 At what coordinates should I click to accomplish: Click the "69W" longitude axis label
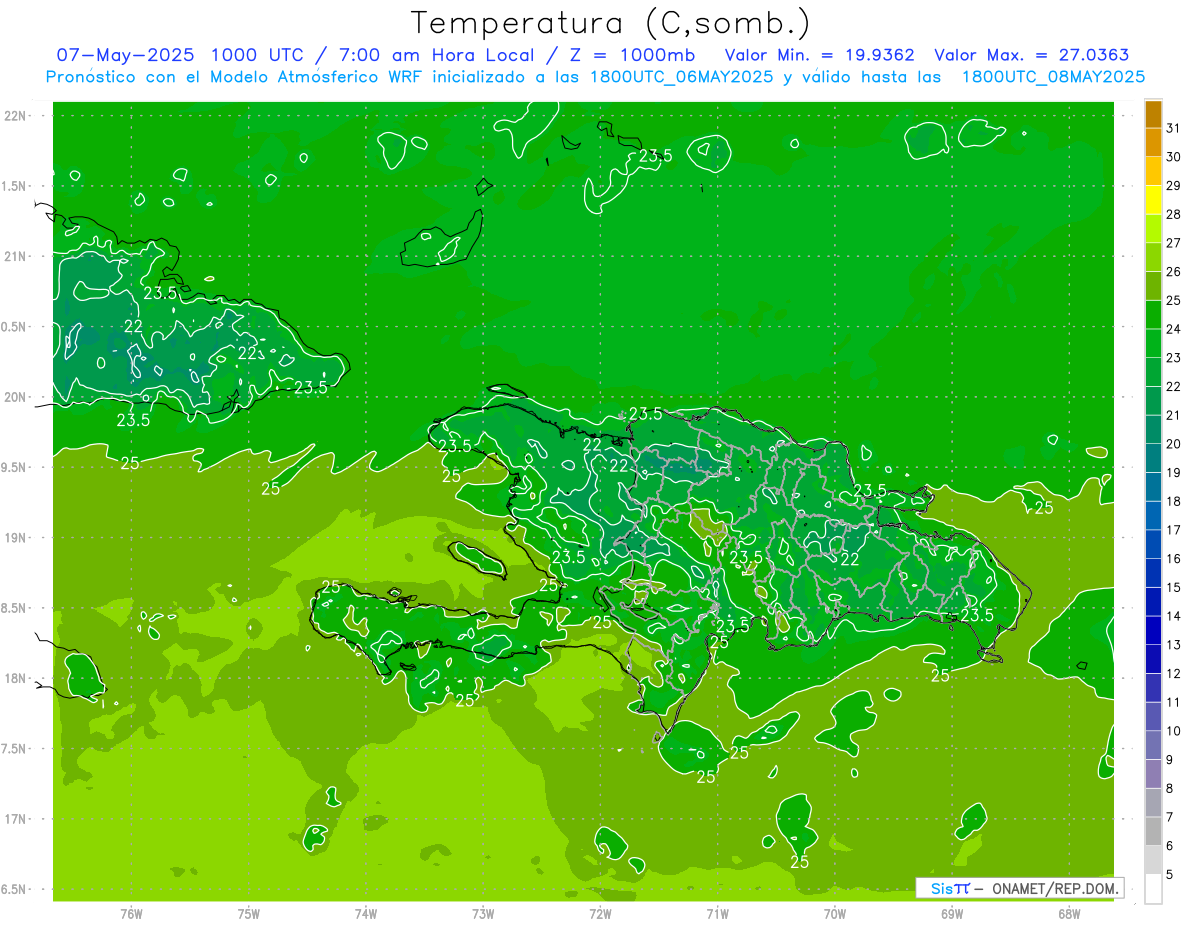(x=952, y=913)
